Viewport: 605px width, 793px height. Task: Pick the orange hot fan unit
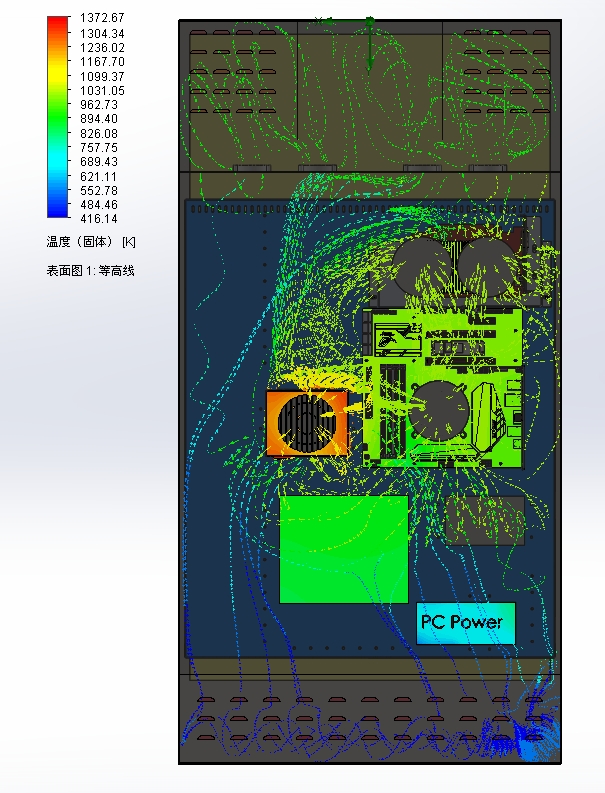coord(307,423)
